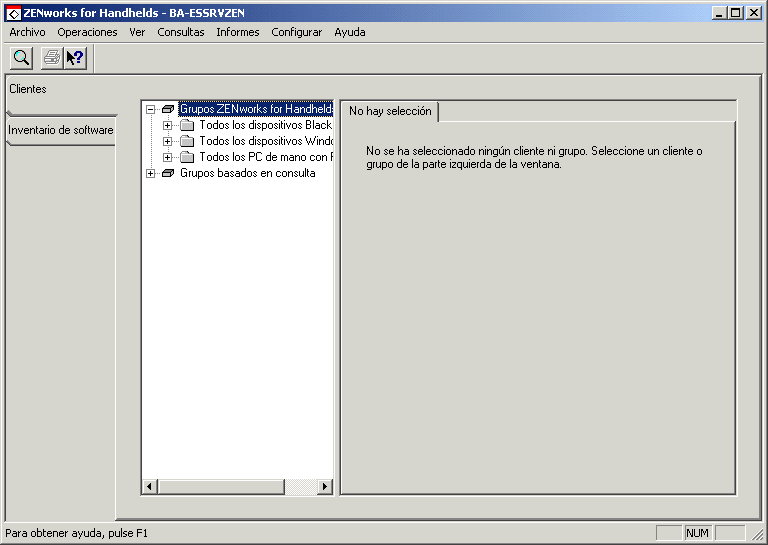This screenshot has width=768, height=545.
Task: Open the Ayuda menu
Action: pyautogui.click(x=350, y=32)
